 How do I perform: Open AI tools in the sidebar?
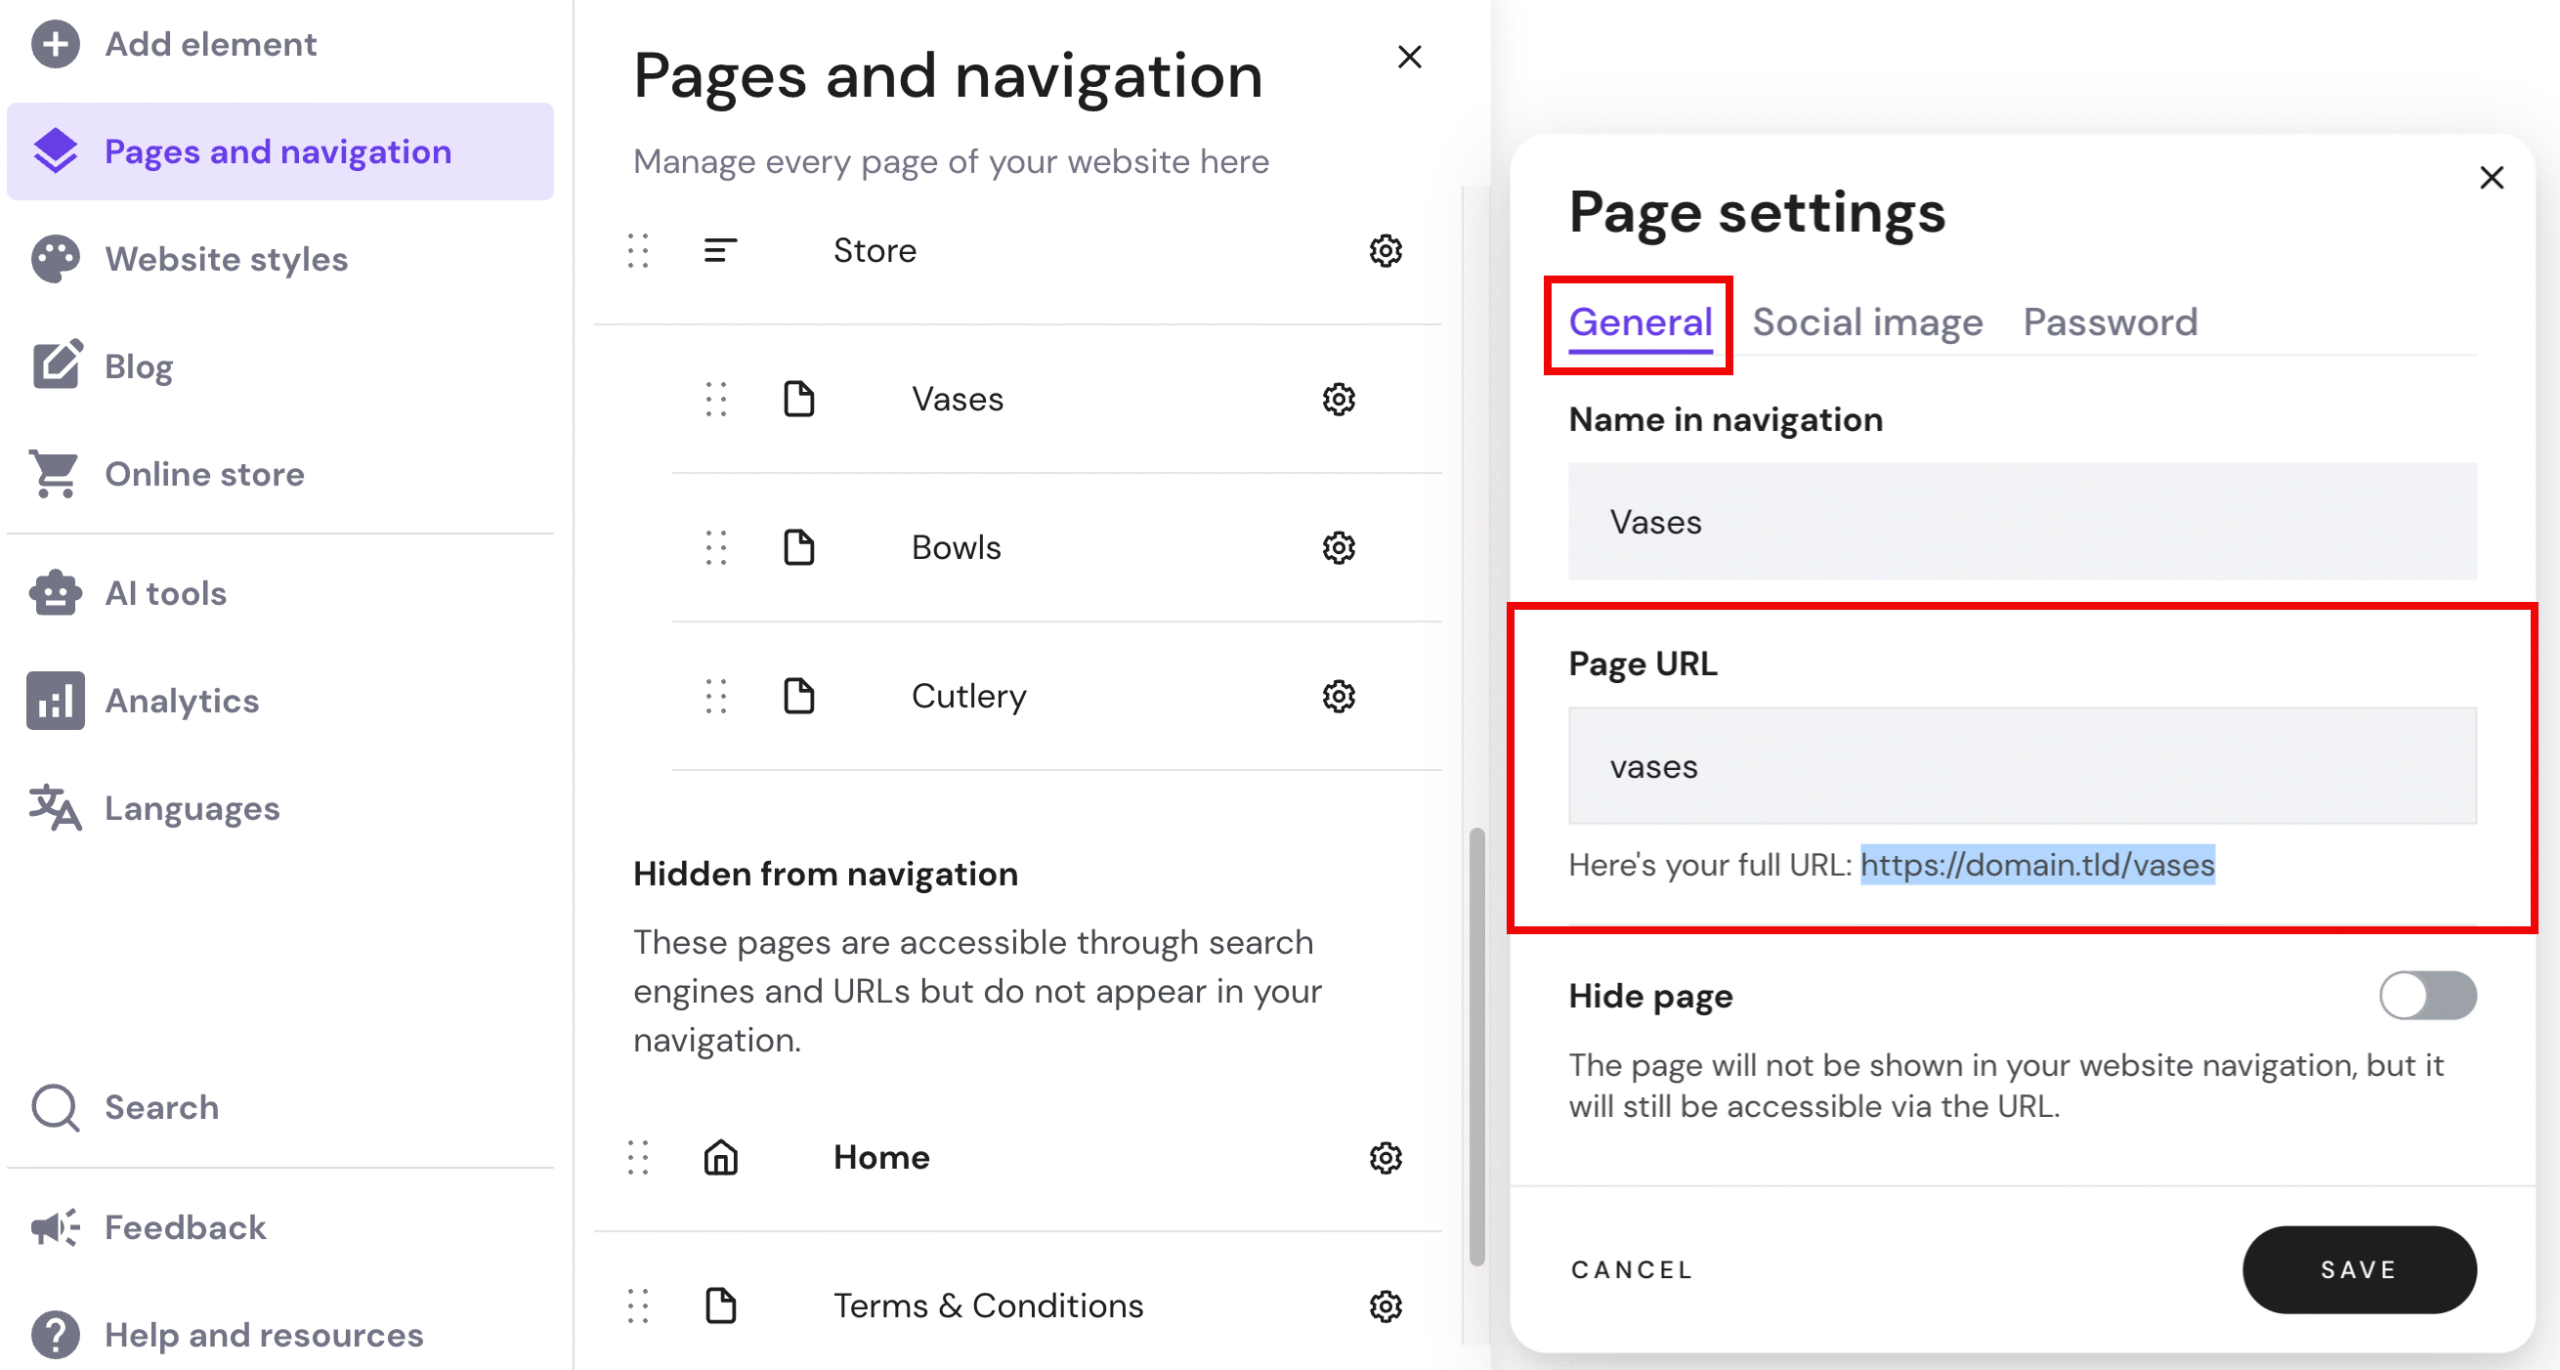tap(165, 592)
